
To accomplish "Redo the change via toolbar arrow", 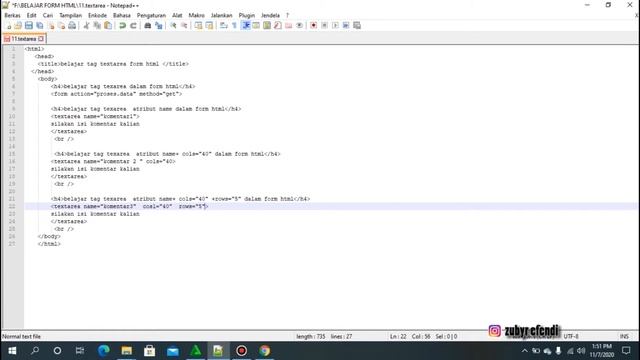I will coord(133,26).
